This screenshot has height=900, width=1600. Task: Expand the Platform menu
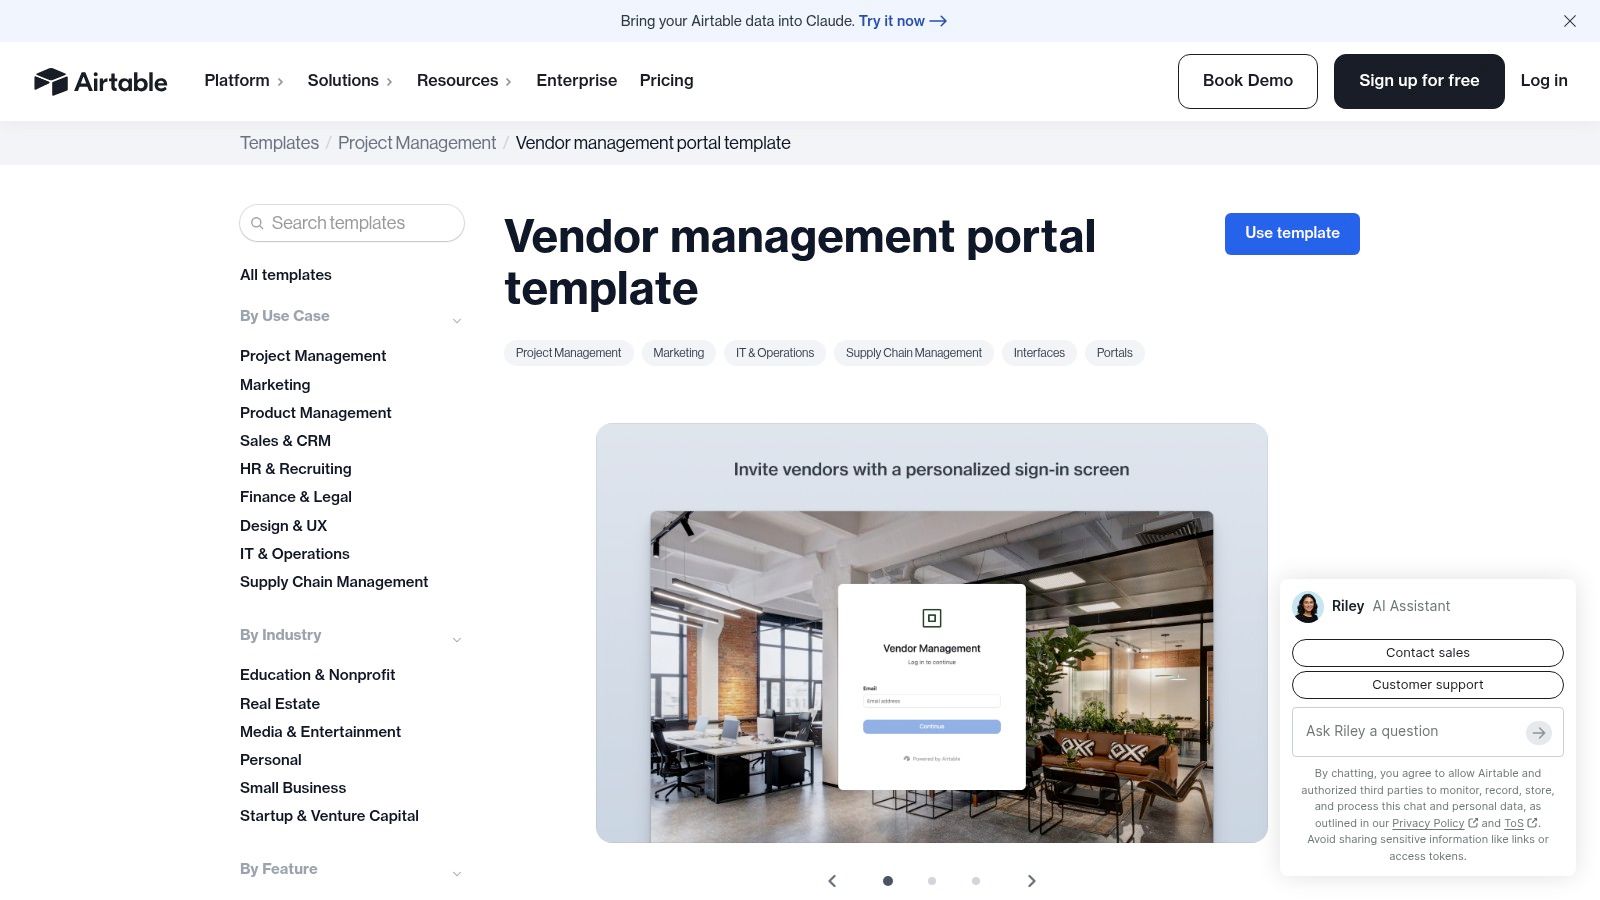click(x=244, y=81)
